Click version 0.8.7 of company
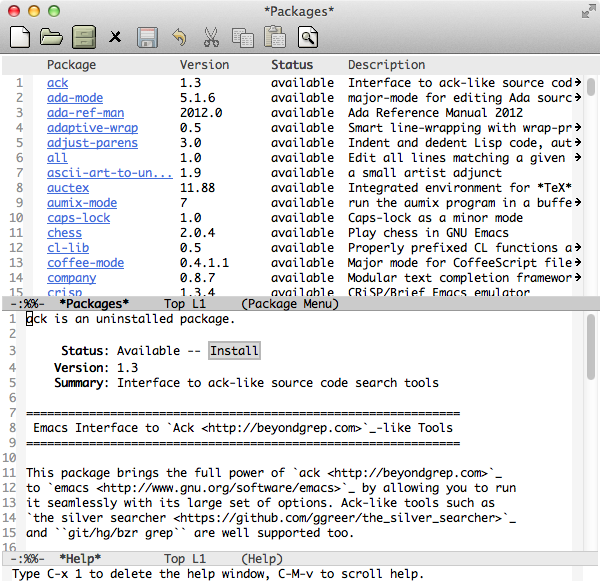This screenshot has width=600, height=583. [x=198, y=278]
